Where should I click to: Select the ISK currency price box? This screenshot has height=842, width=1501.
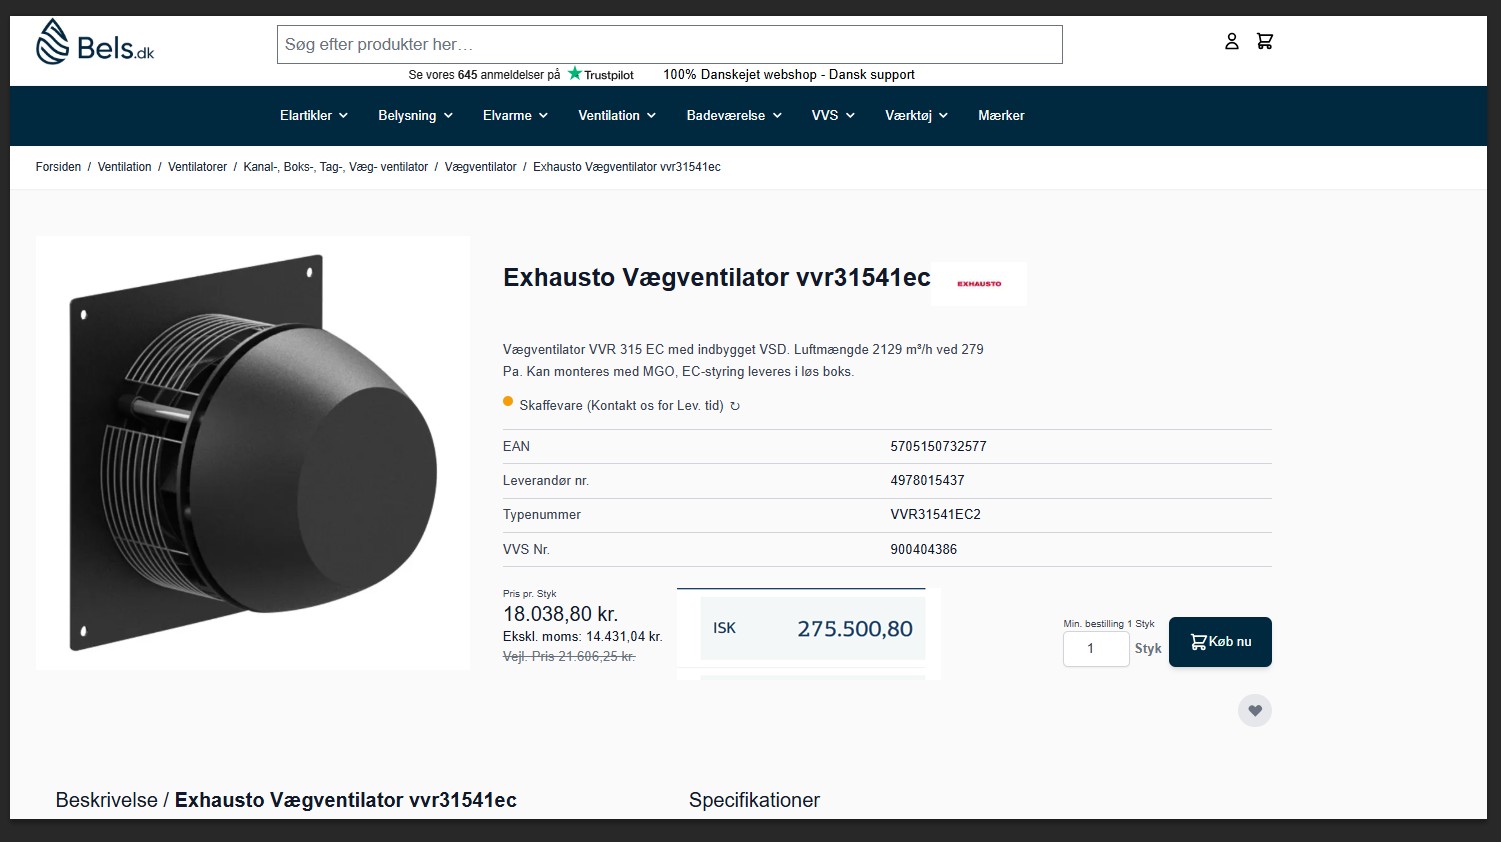813,628
